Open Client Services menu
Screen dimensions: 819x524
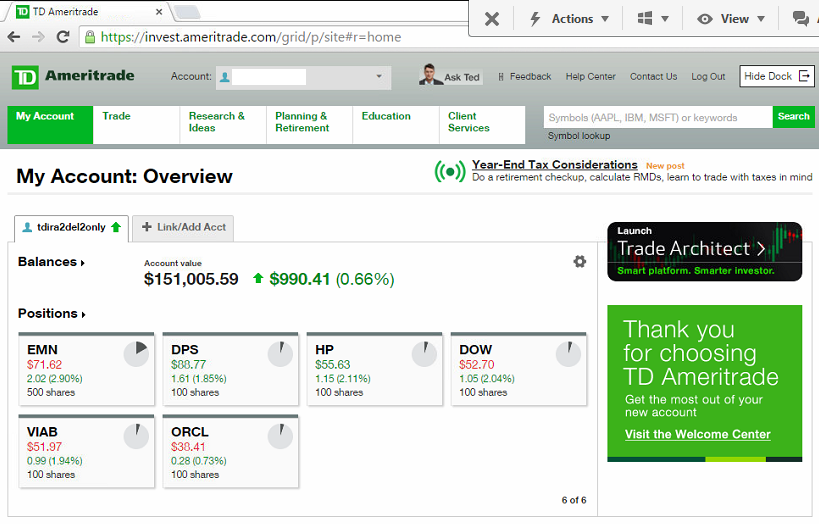[482, 124]
